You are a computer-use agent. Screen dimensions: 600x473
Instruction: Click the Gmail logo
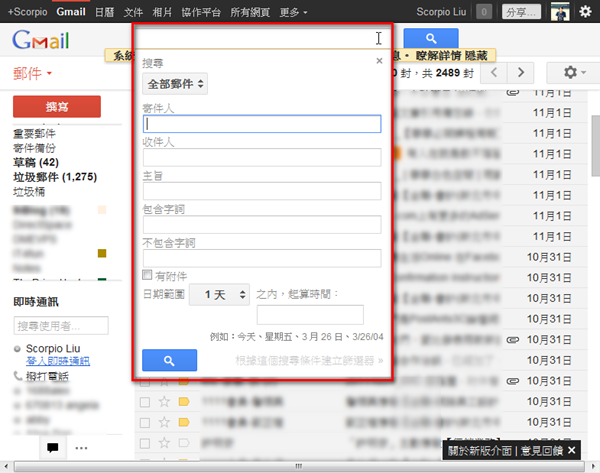point(41,40)
